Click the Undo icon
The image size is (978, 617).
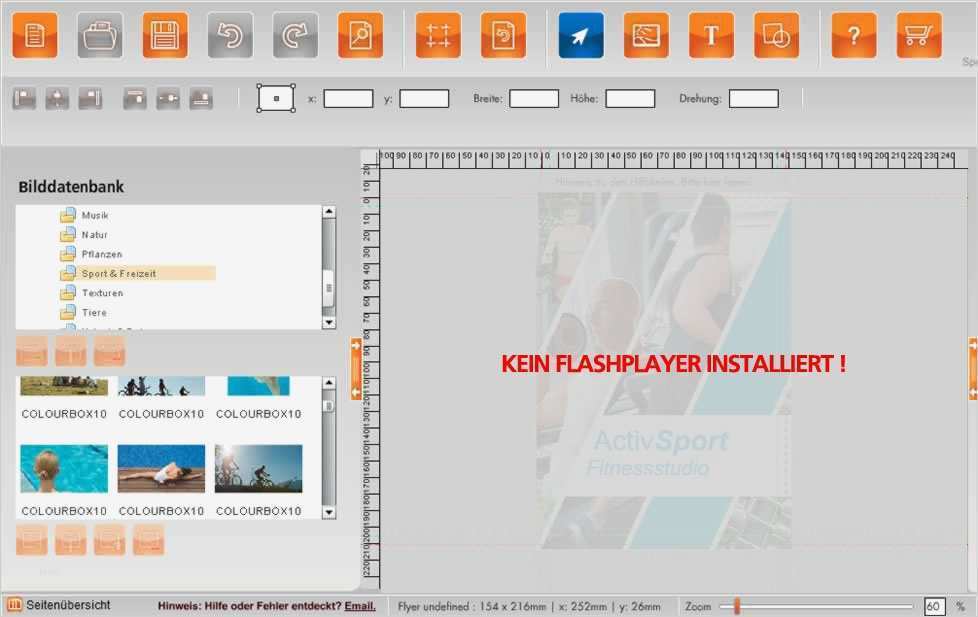(x=228, y=34)
